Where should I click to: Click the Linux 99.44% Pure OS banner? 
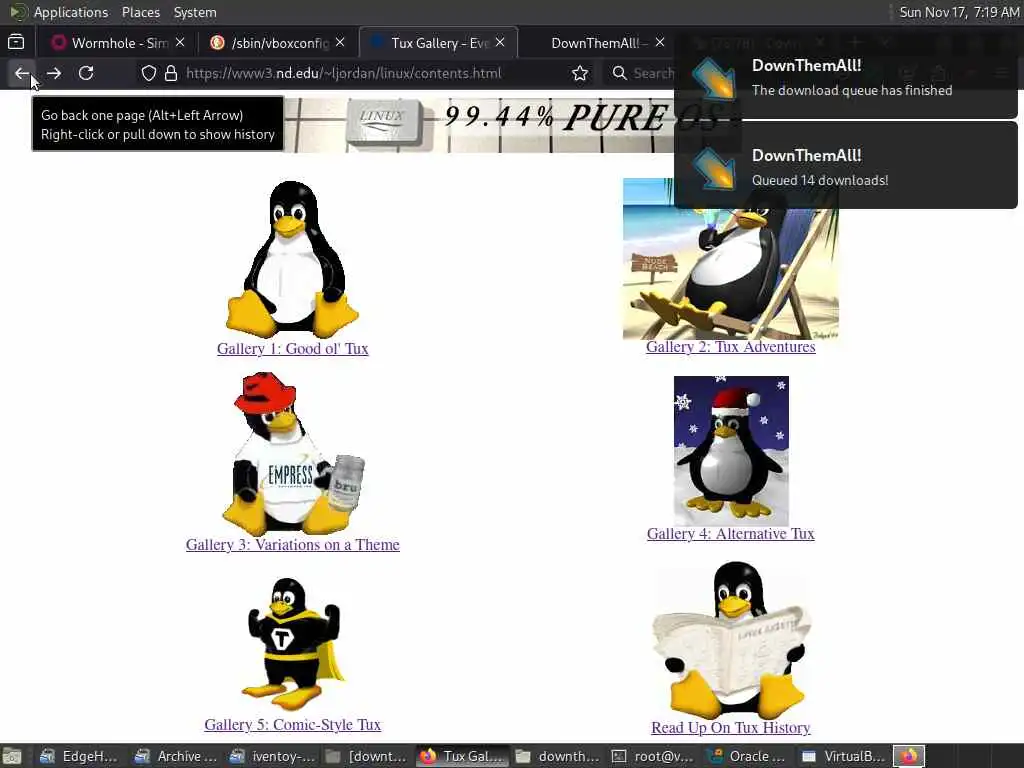tap(513, 125)
